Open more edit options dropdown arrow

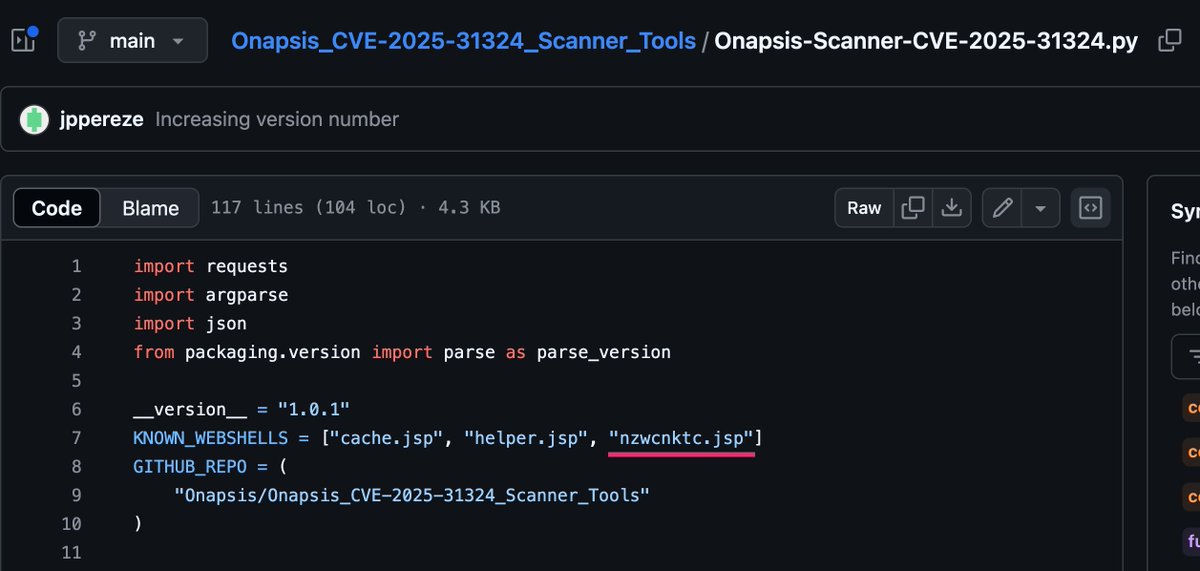coord(1040,208)
